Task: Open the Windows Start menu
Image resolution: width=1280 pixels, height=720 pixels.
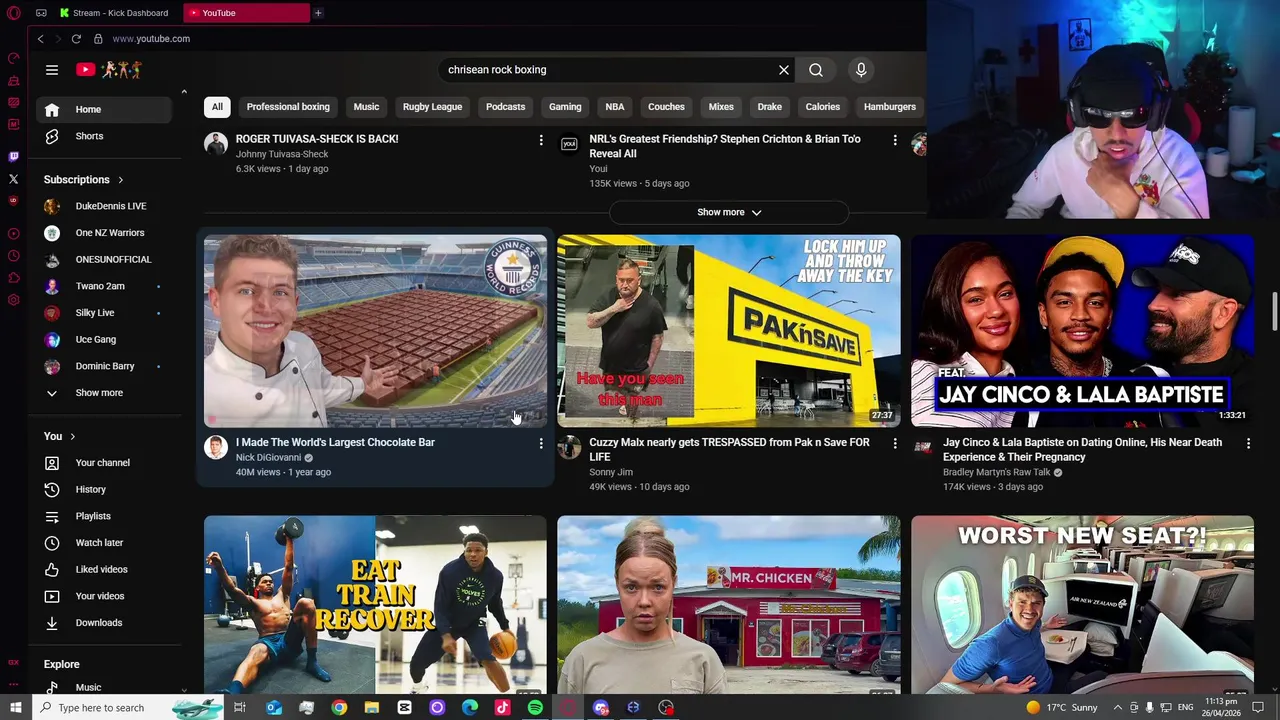Action: (x=15, y=708)
